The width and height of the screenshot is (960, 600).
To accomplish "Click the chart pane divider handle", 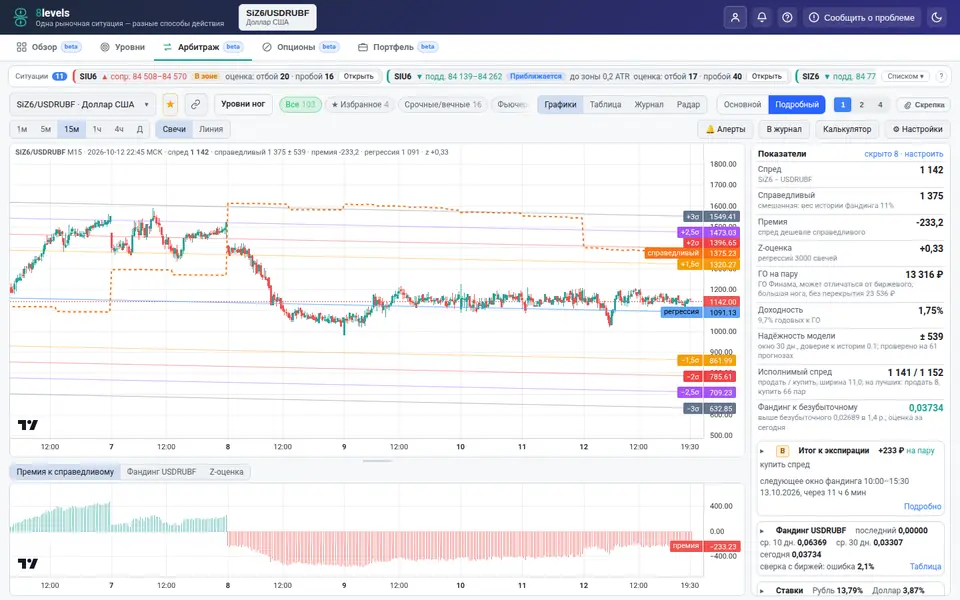I will (377, 460).
